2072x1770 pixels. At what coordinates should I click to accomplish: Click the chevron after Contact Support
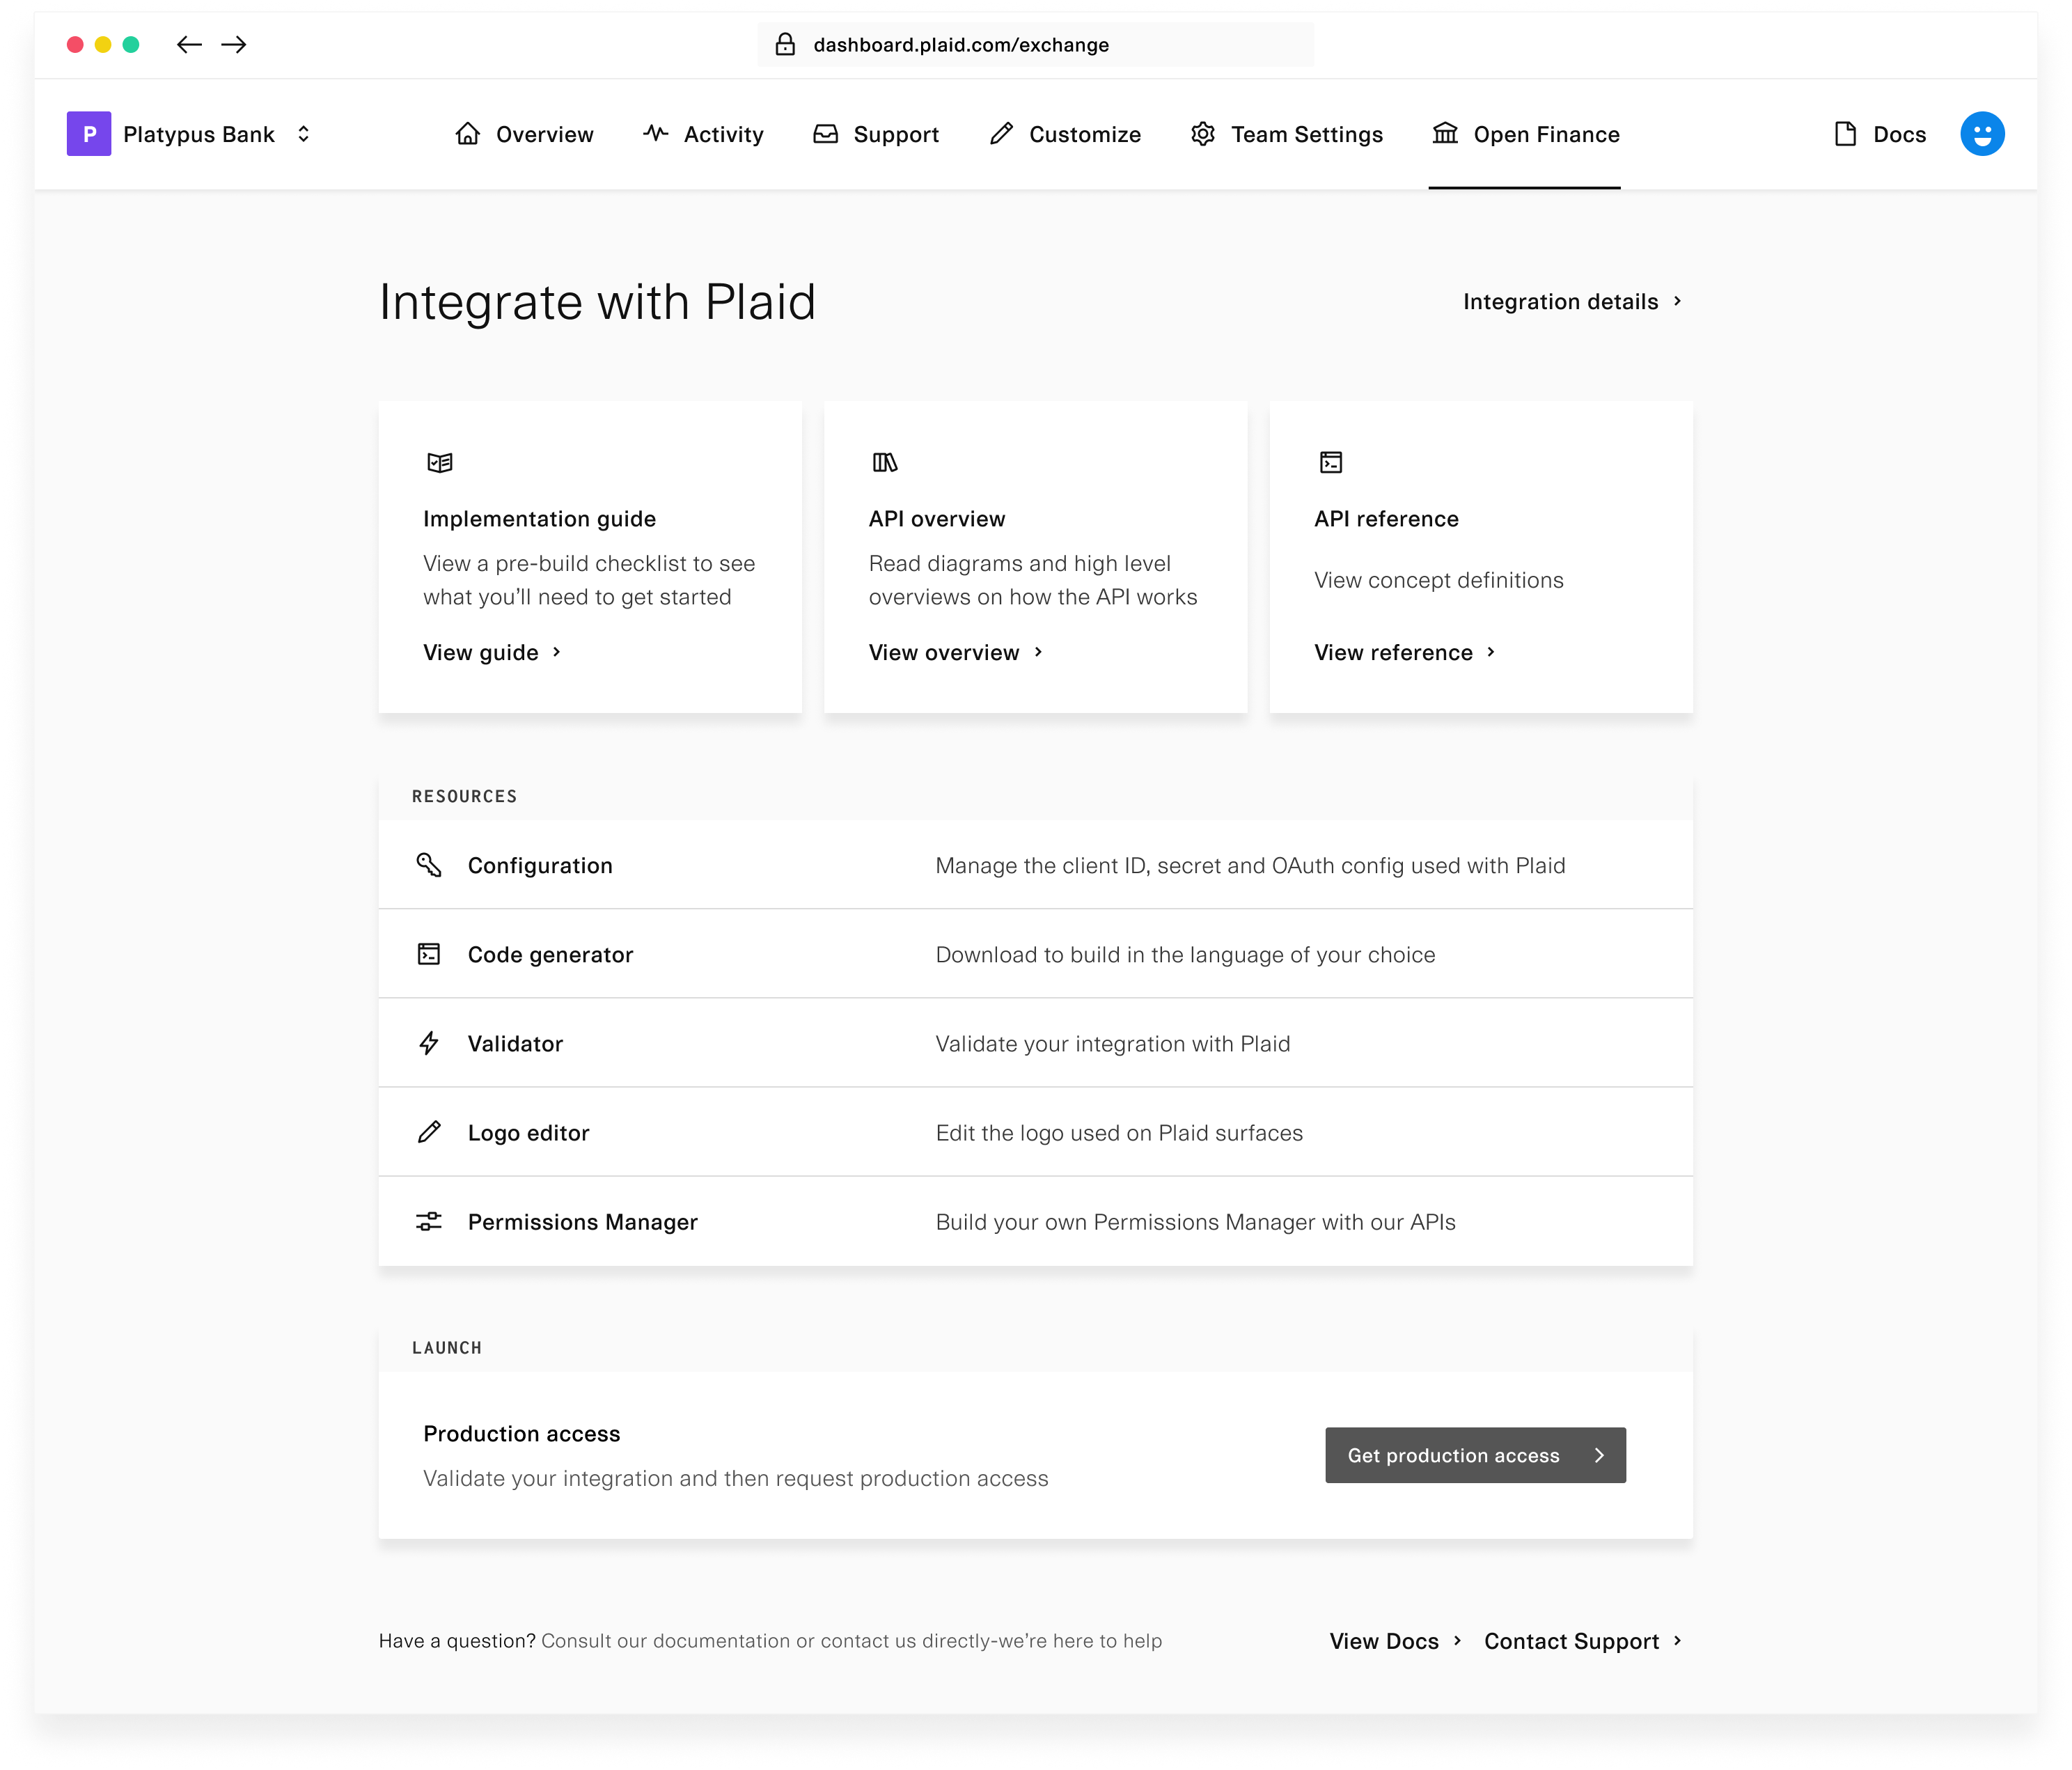[x=1677, y=1641]
